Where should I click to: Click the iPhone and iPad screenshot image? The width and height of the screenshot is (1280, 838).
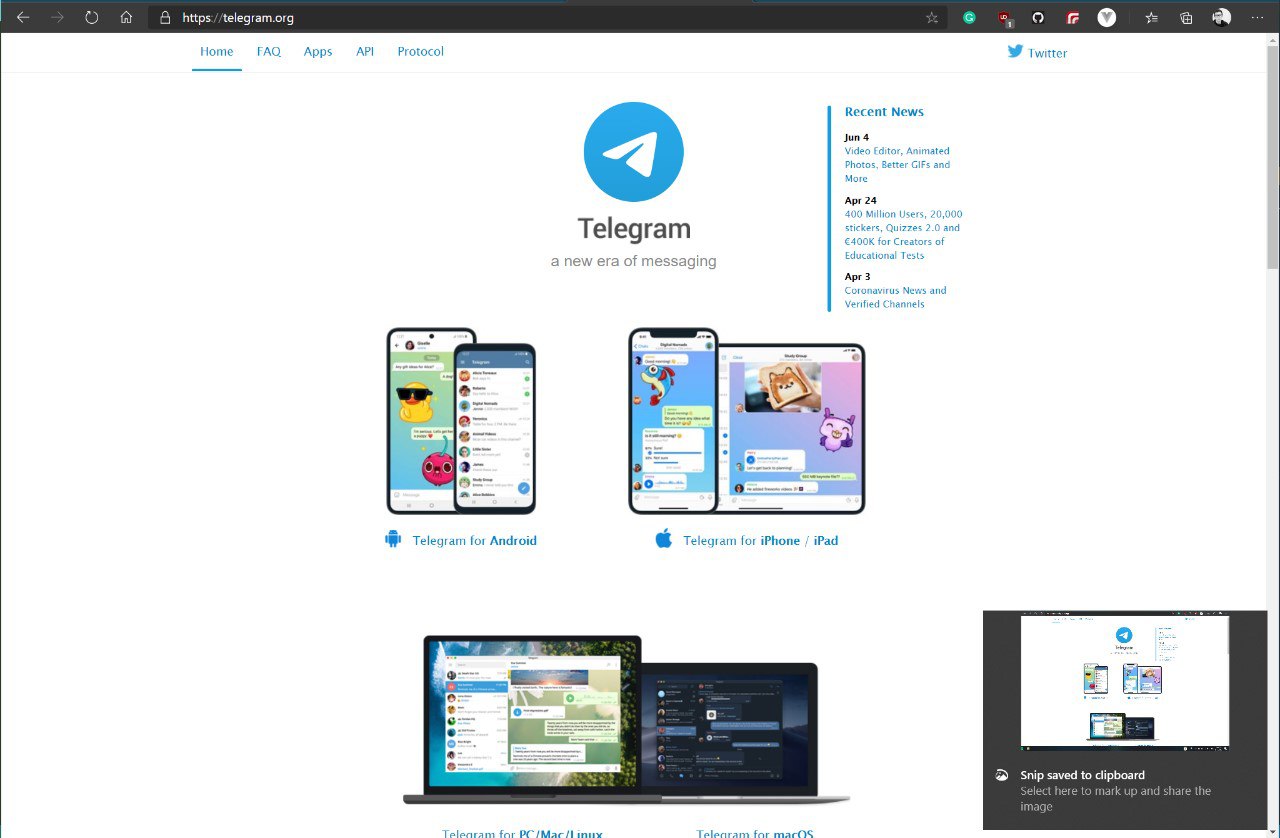[x=747, y=421]
